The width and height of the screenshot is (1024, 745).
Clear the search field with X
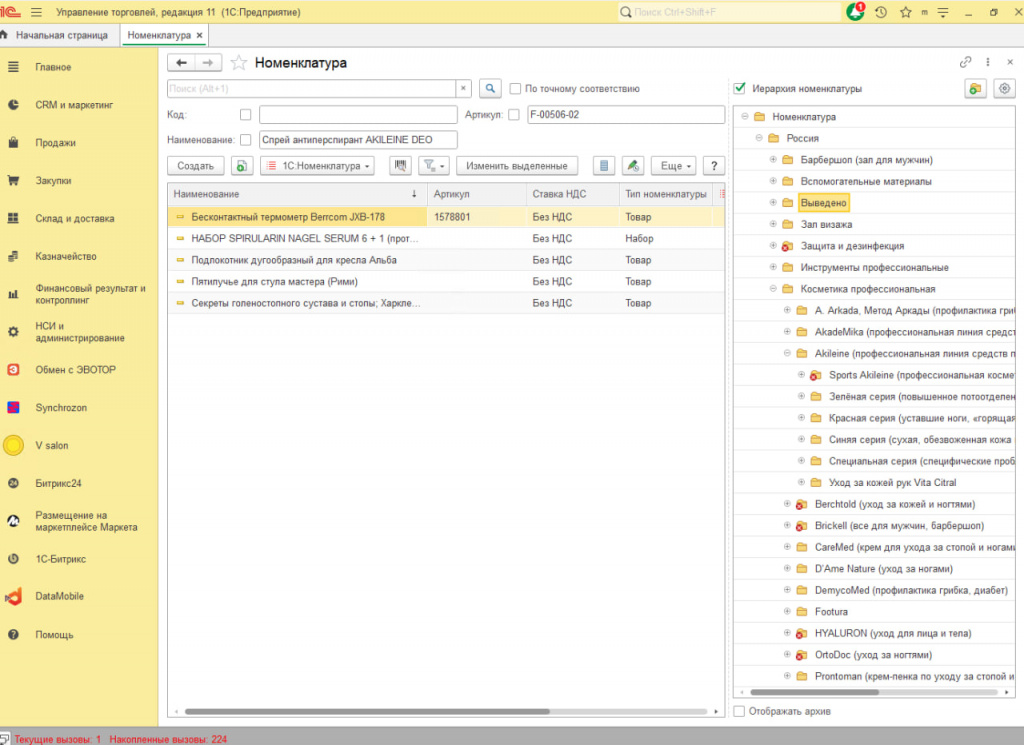pos(463,89)
